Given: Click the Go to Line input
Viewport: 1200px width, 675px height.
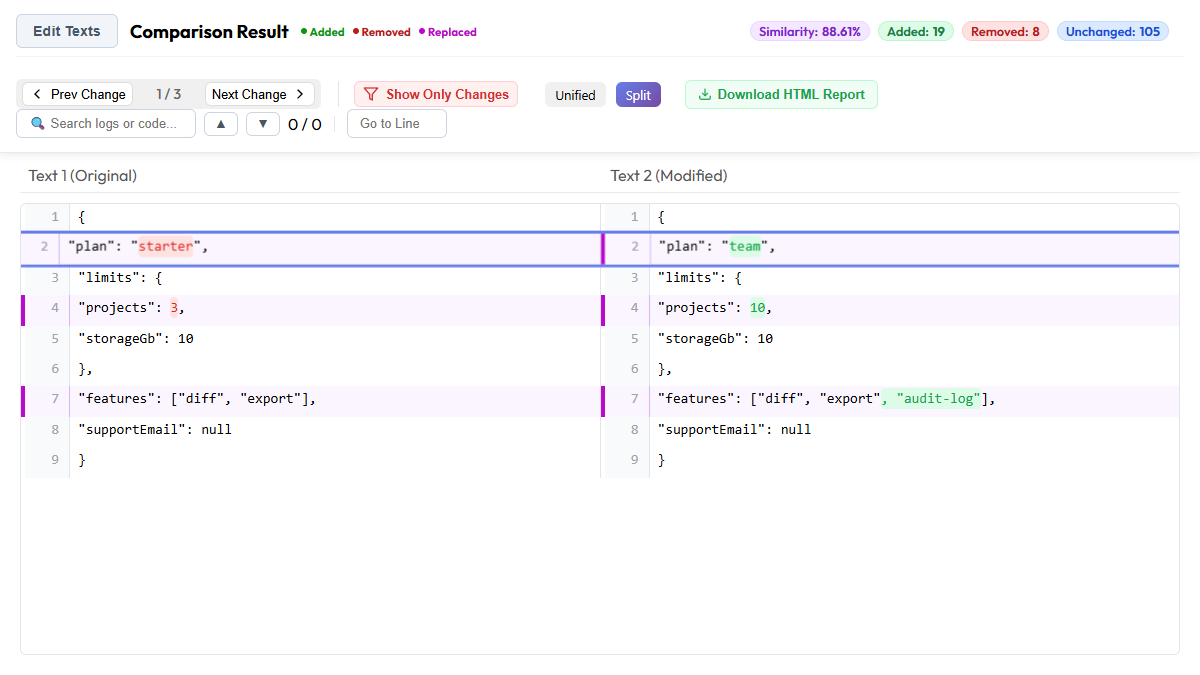Looking at the screenshot, I should pyautogui.click(x=397, y=123).
